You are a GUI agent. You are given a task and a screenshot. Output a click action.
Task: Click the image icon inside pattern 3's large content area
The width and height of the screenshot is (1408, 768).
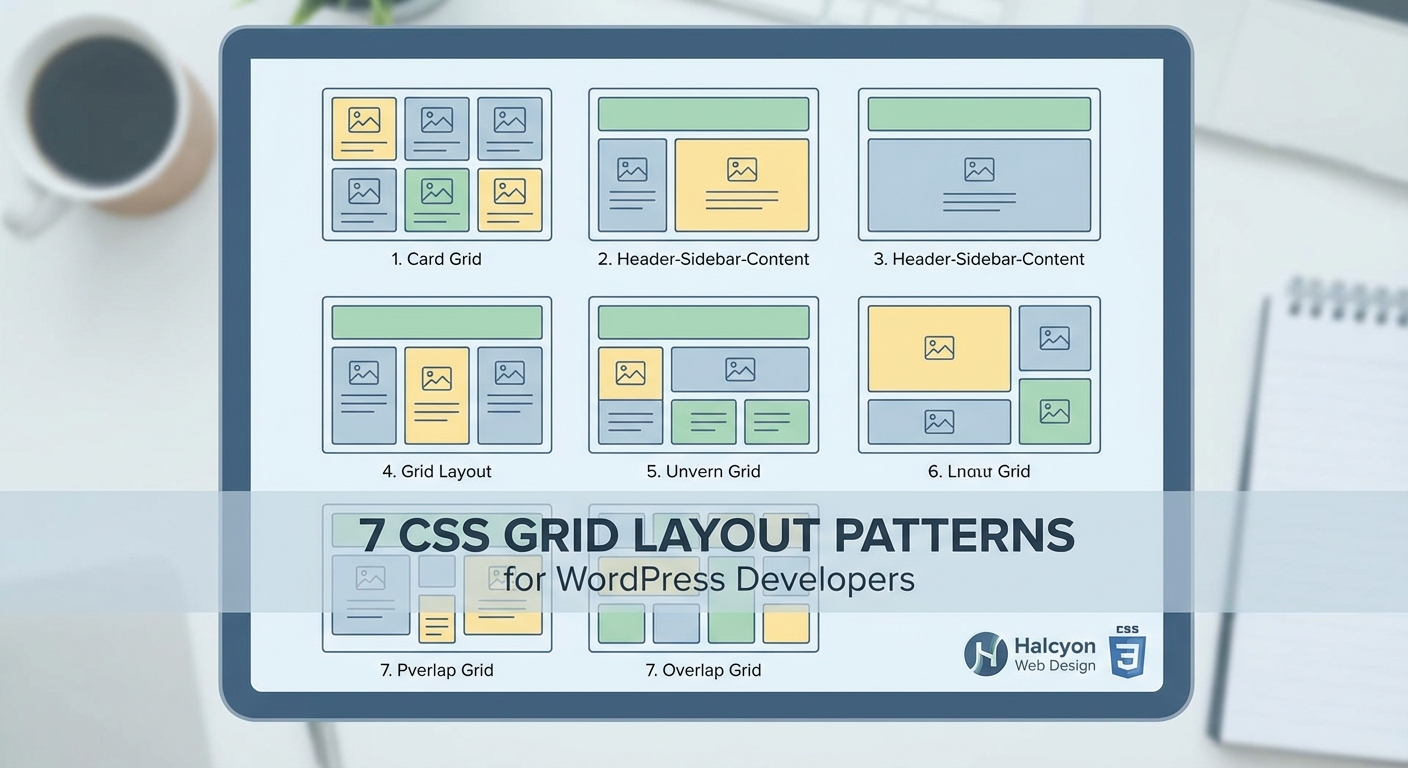point(977,170)
